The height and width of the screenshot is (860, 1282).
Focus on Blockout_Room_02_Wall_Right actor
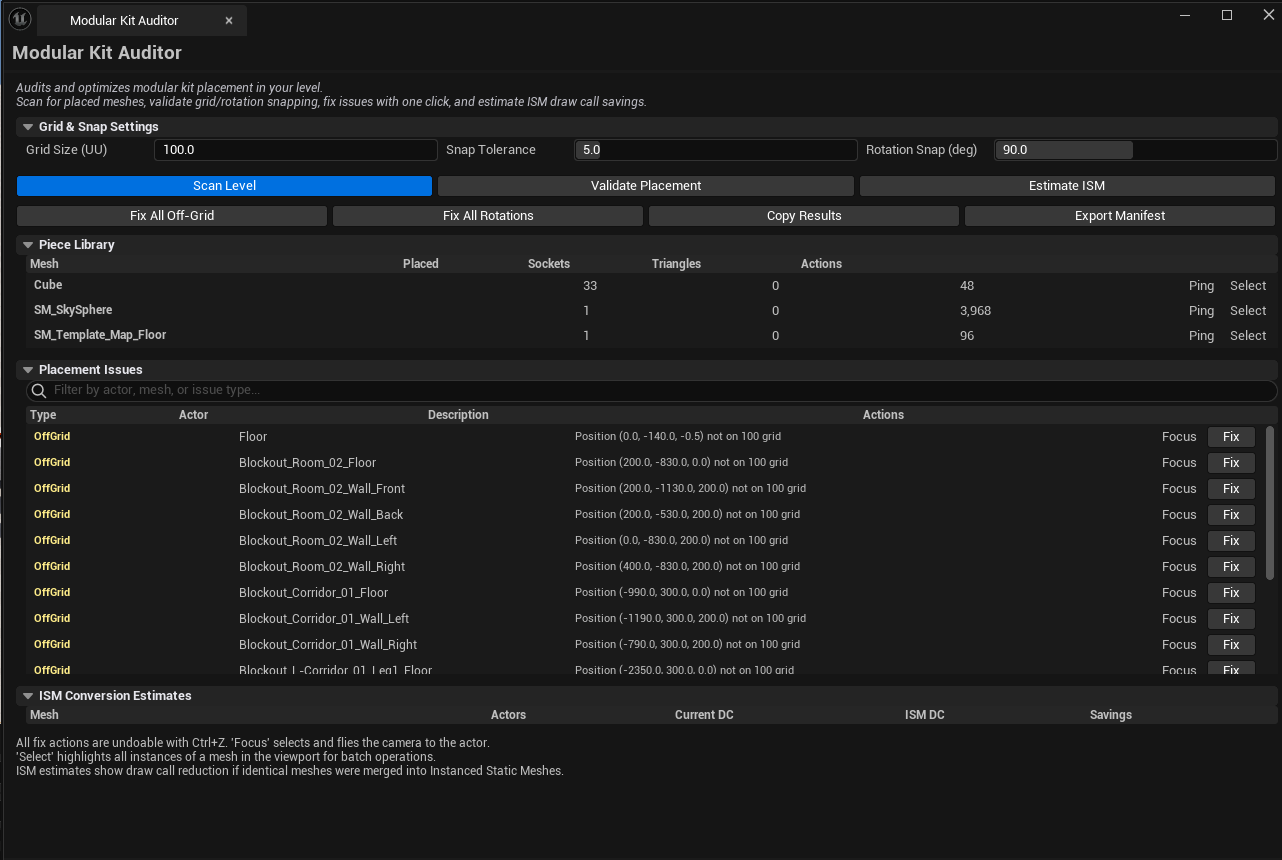(x=1179, y=567)
